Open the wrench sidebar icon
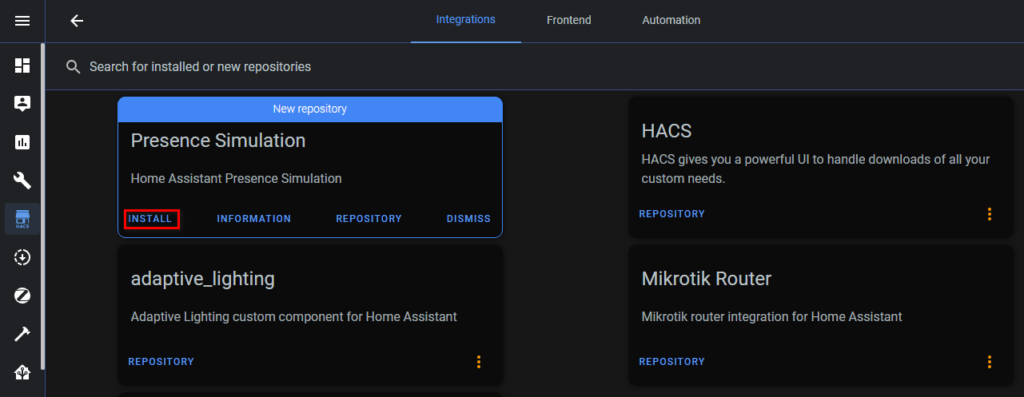The height and width of the screenshot is (397, 1024). 22,180
